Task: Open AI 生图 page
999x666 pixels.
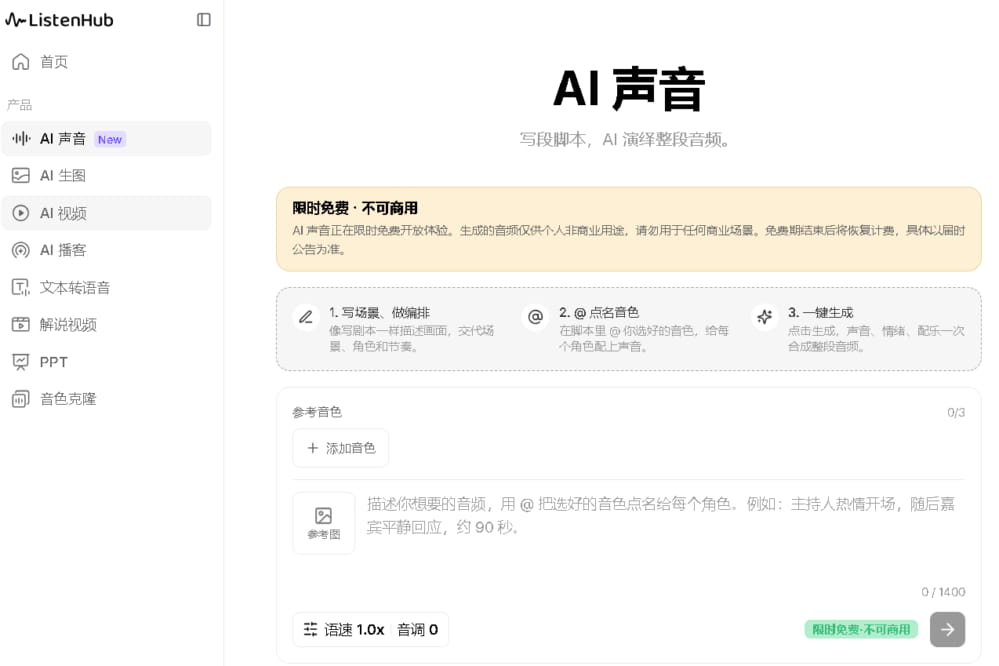Action: [x=106, y=175]
